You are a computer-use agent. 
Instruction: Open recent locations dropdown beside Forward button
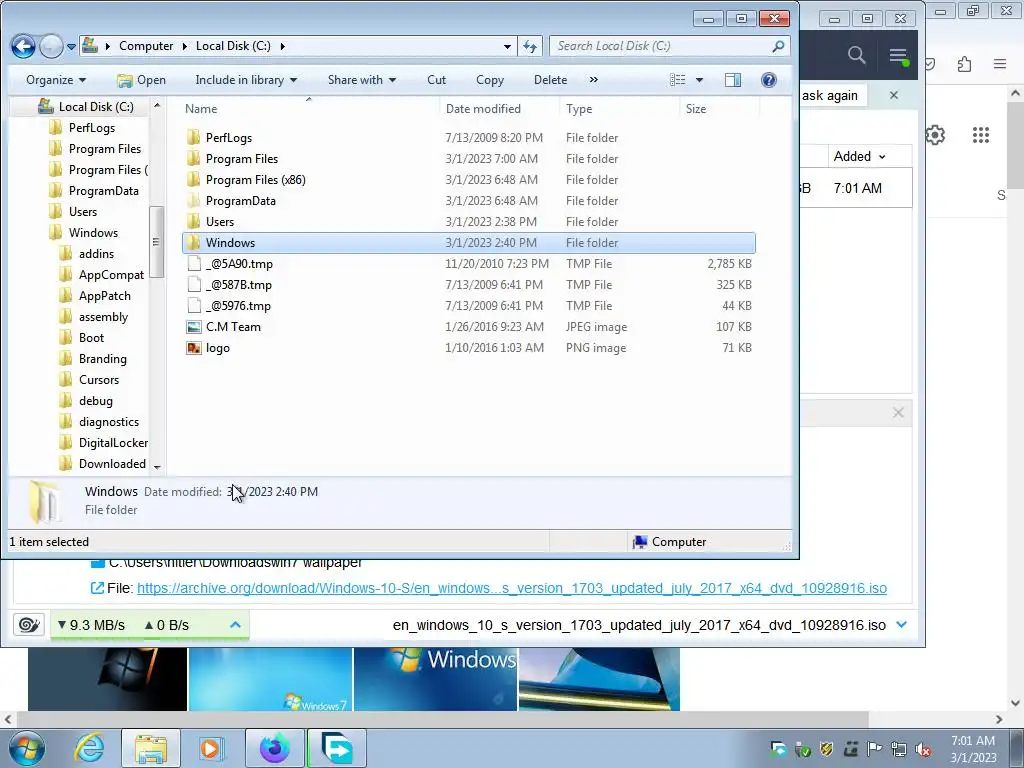71,47
